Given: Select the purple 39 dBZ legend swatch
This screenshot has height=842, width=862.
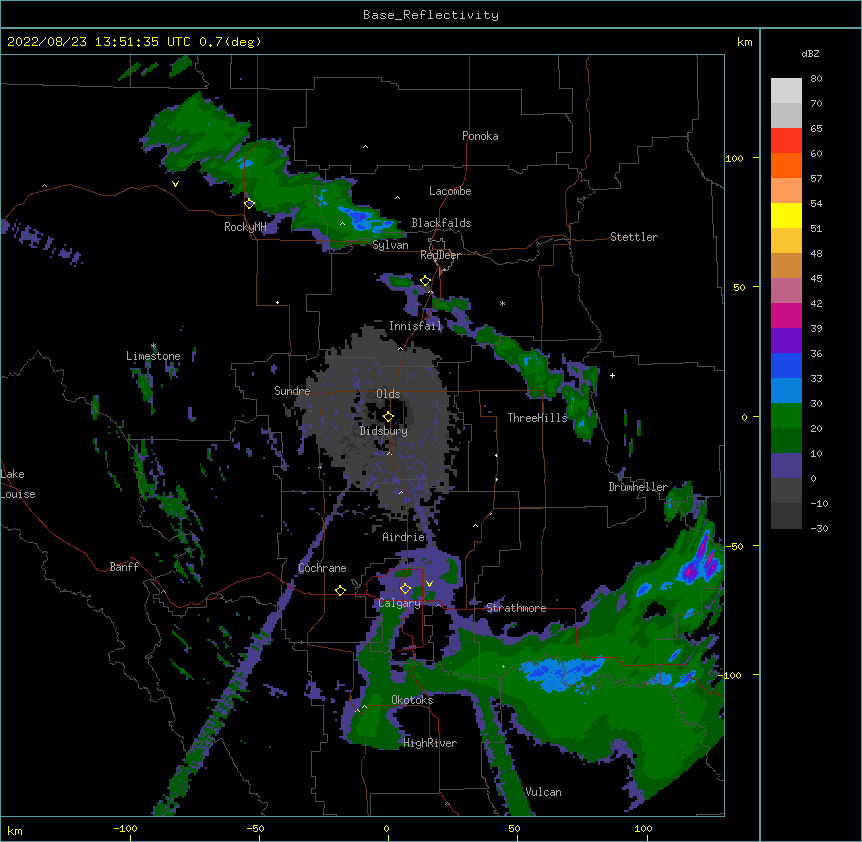Looking at the screenshot, I should (786, 340).
